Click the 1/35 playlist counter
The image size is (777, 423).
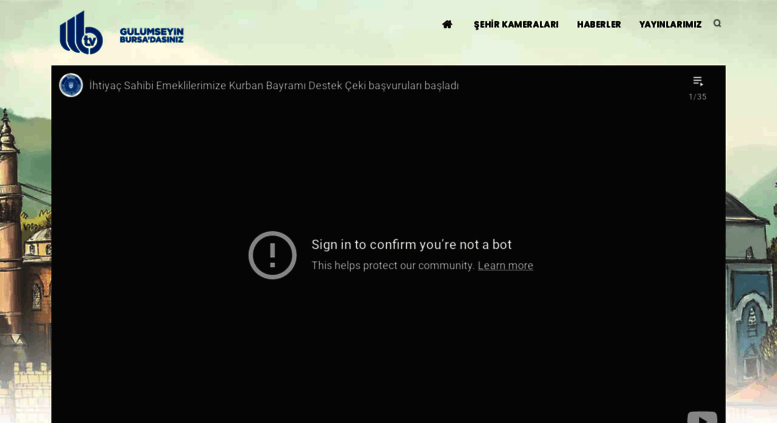698,97
